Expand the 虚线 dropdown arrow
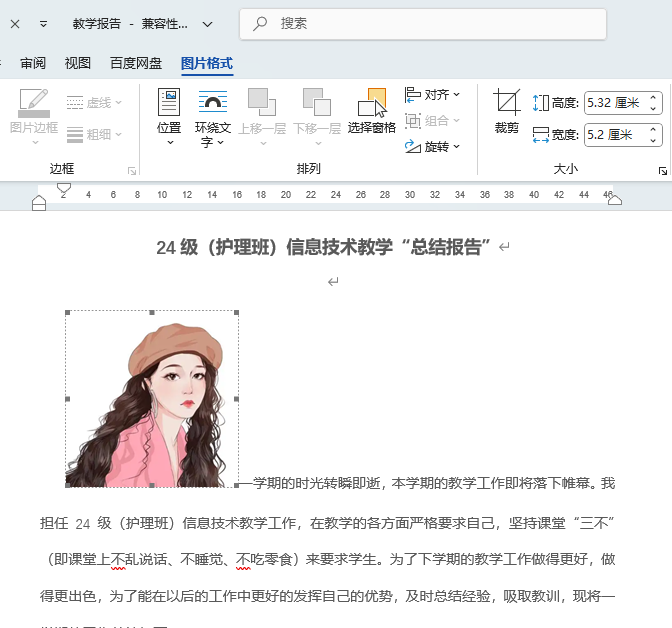The width and height of the screenshot is (672, 628). 118,103
